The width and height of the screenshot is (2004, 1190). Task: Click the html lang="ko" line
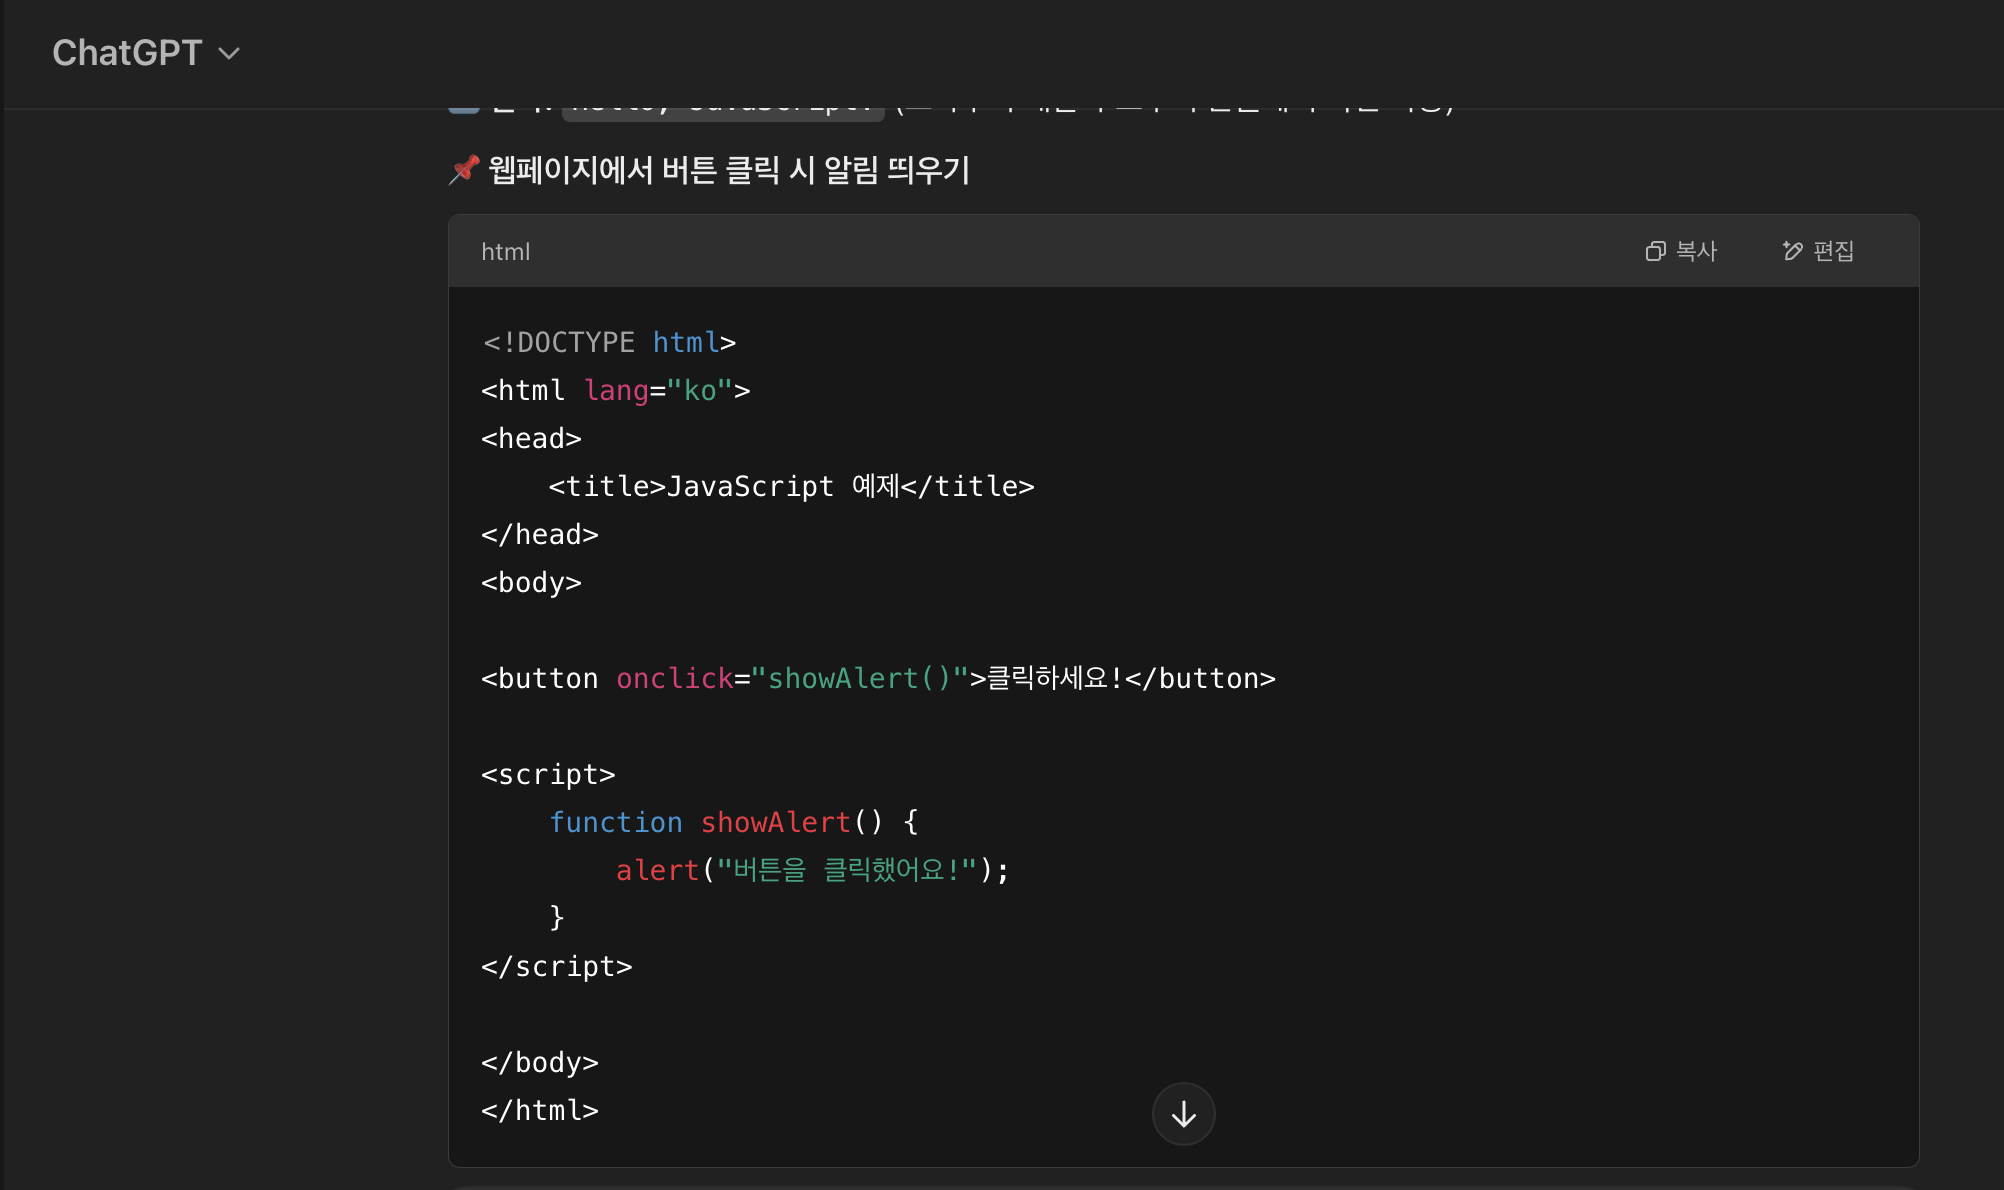(615, 391)
